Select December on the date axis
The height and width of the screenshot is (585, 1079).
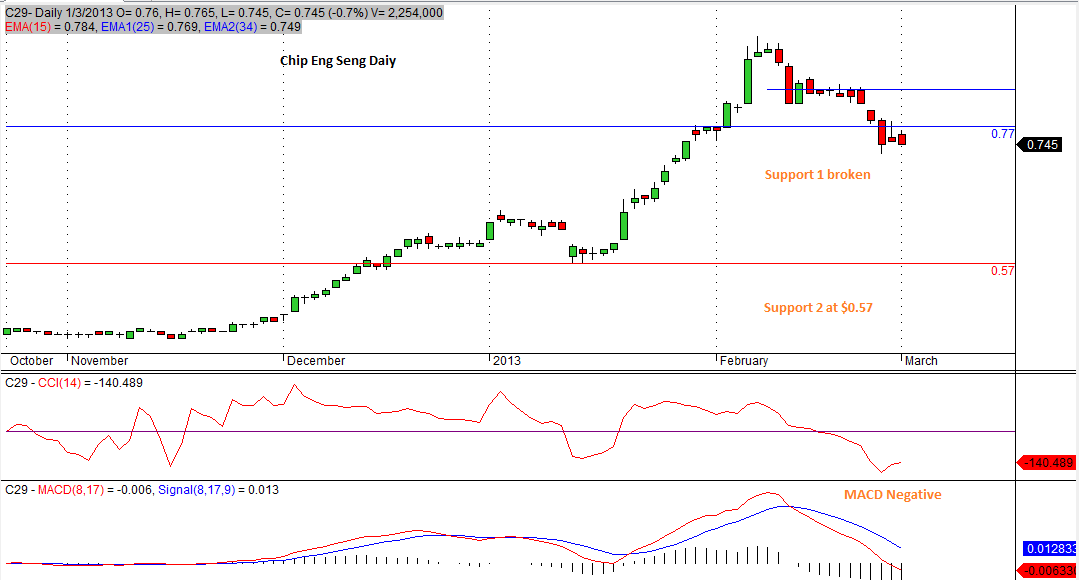pos(316,361)
